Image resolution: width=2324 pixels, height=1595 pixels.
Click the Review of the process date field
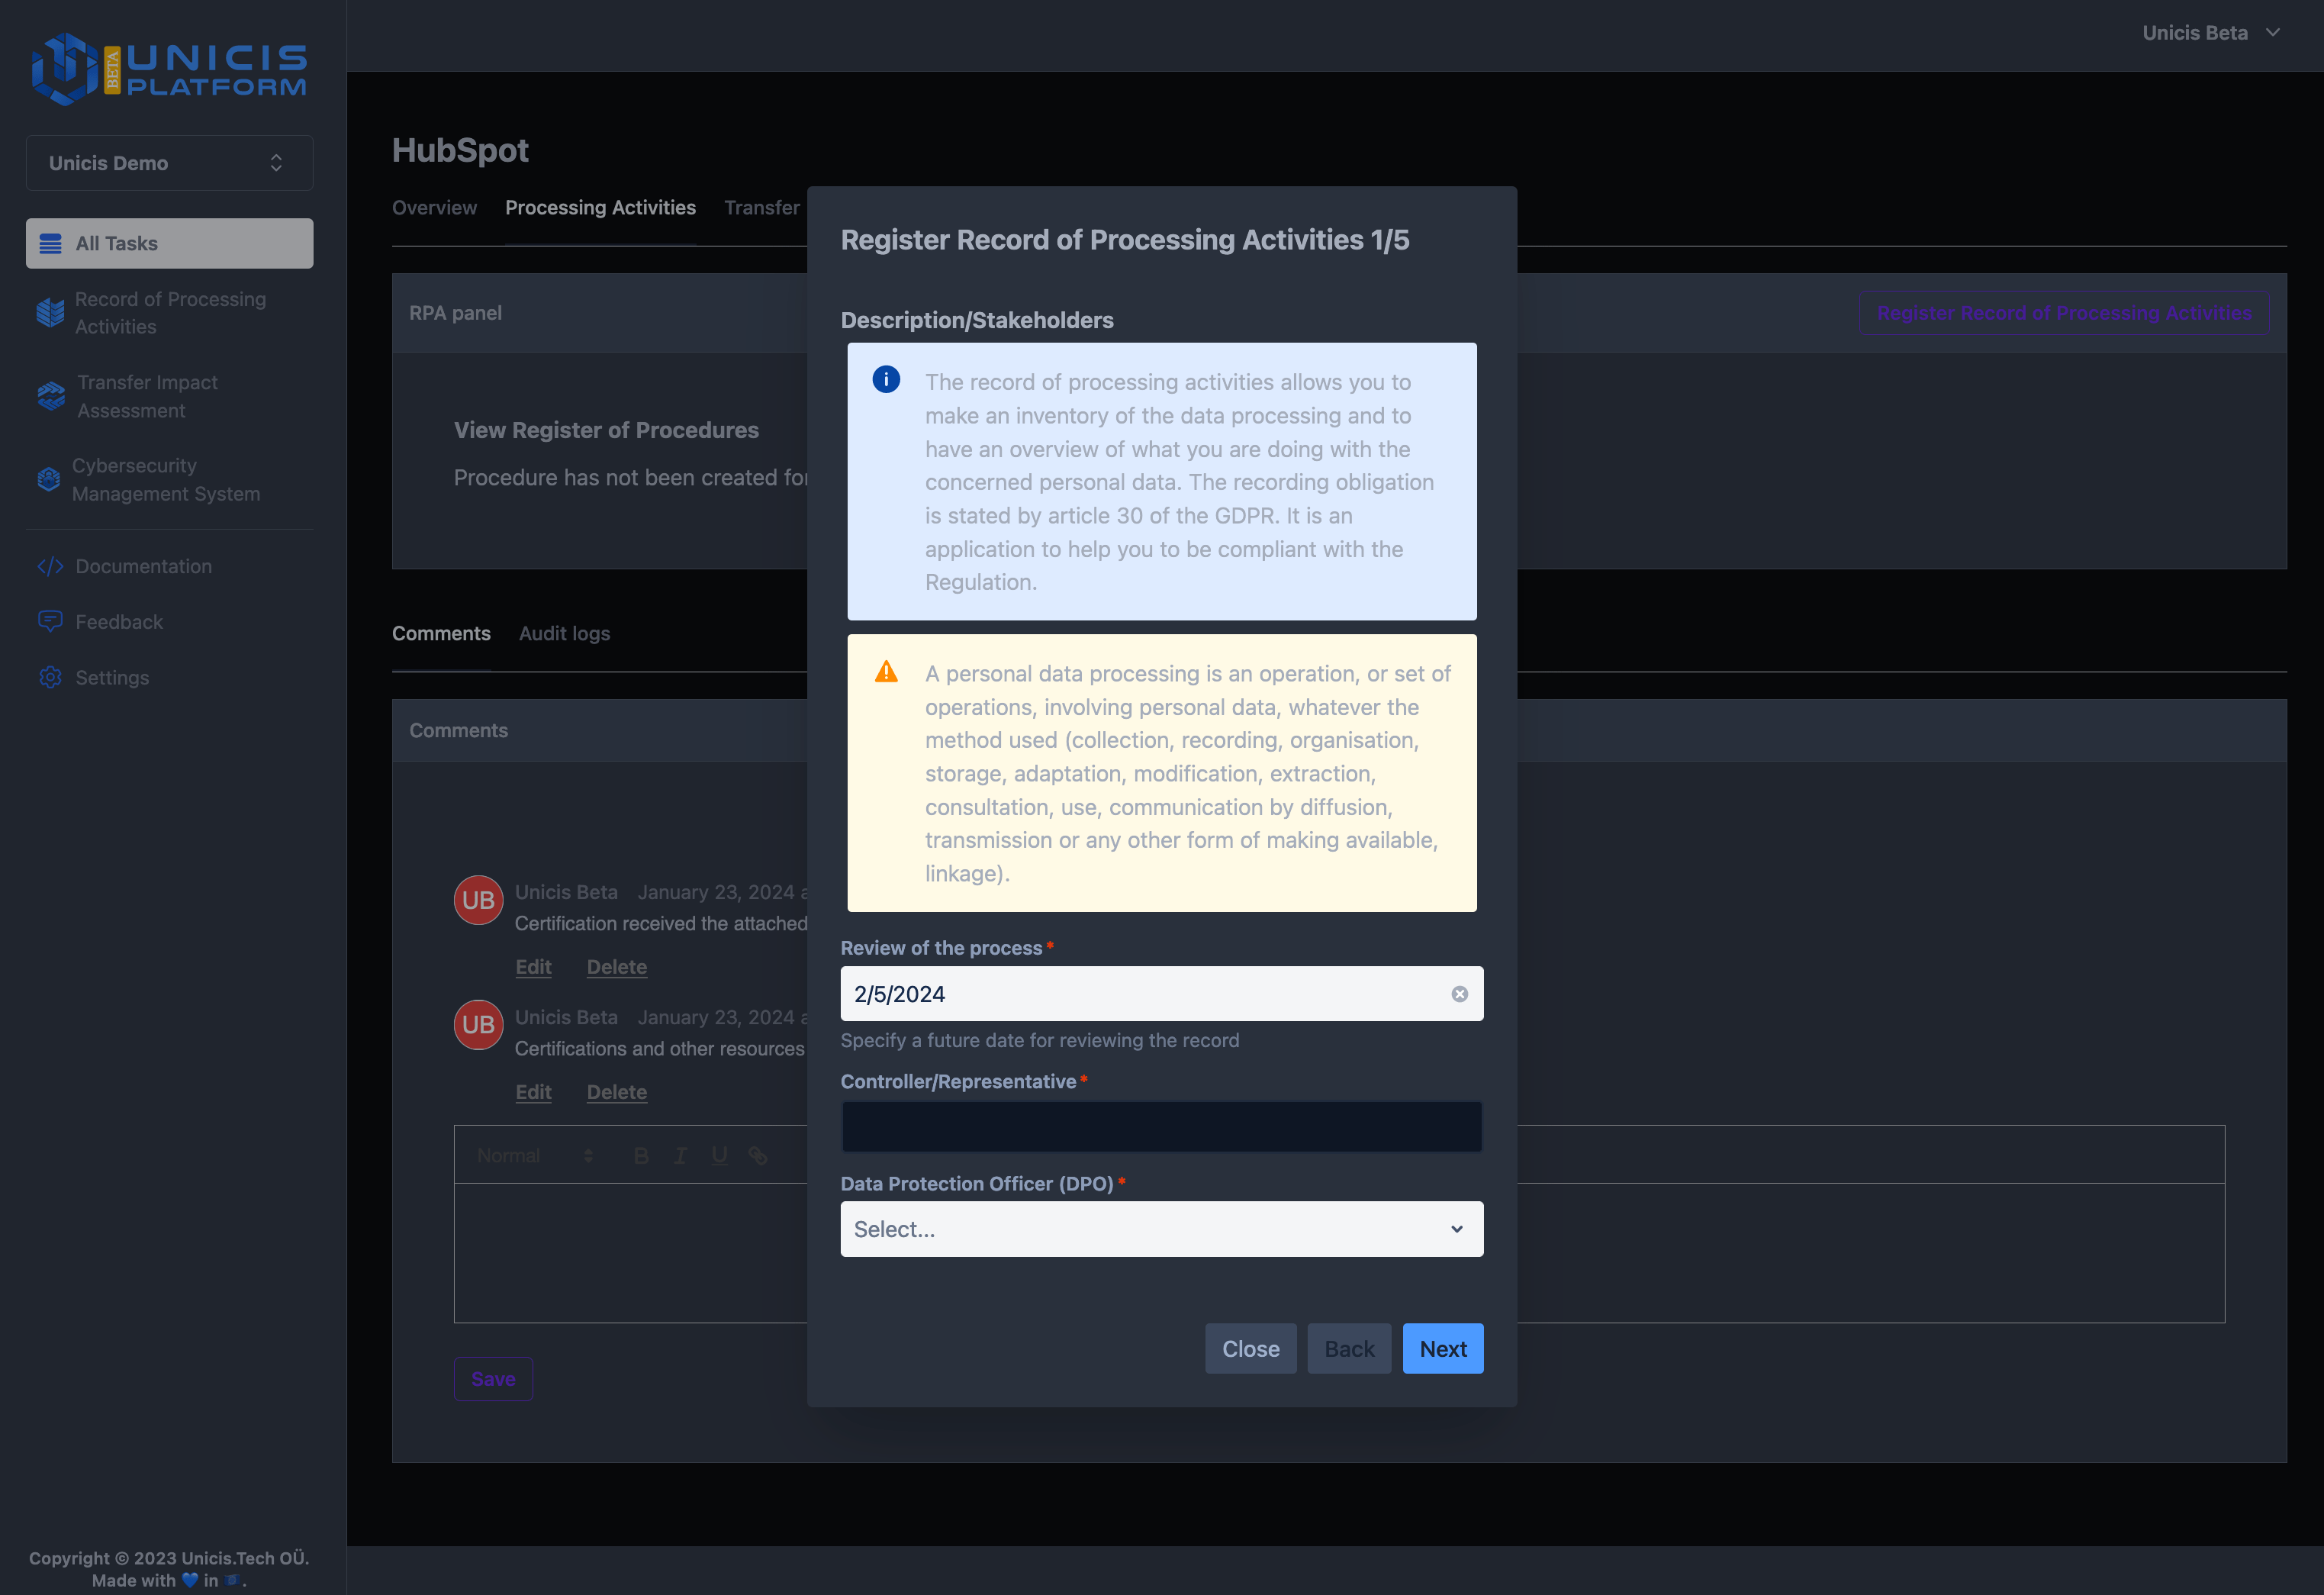(x=1140, y=993)
